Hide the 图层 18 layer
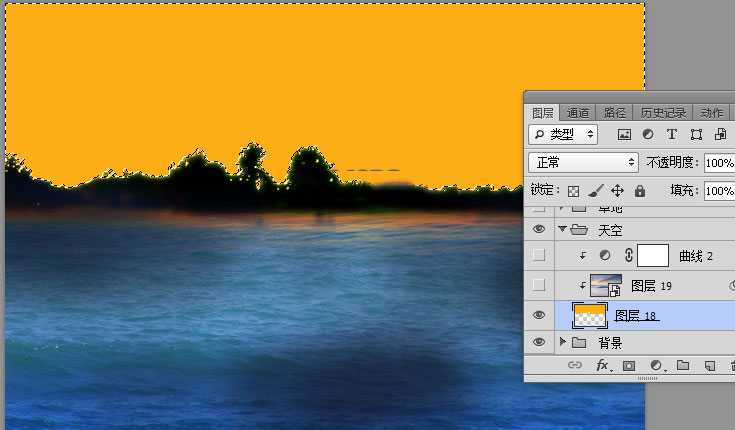 (539, 315)
